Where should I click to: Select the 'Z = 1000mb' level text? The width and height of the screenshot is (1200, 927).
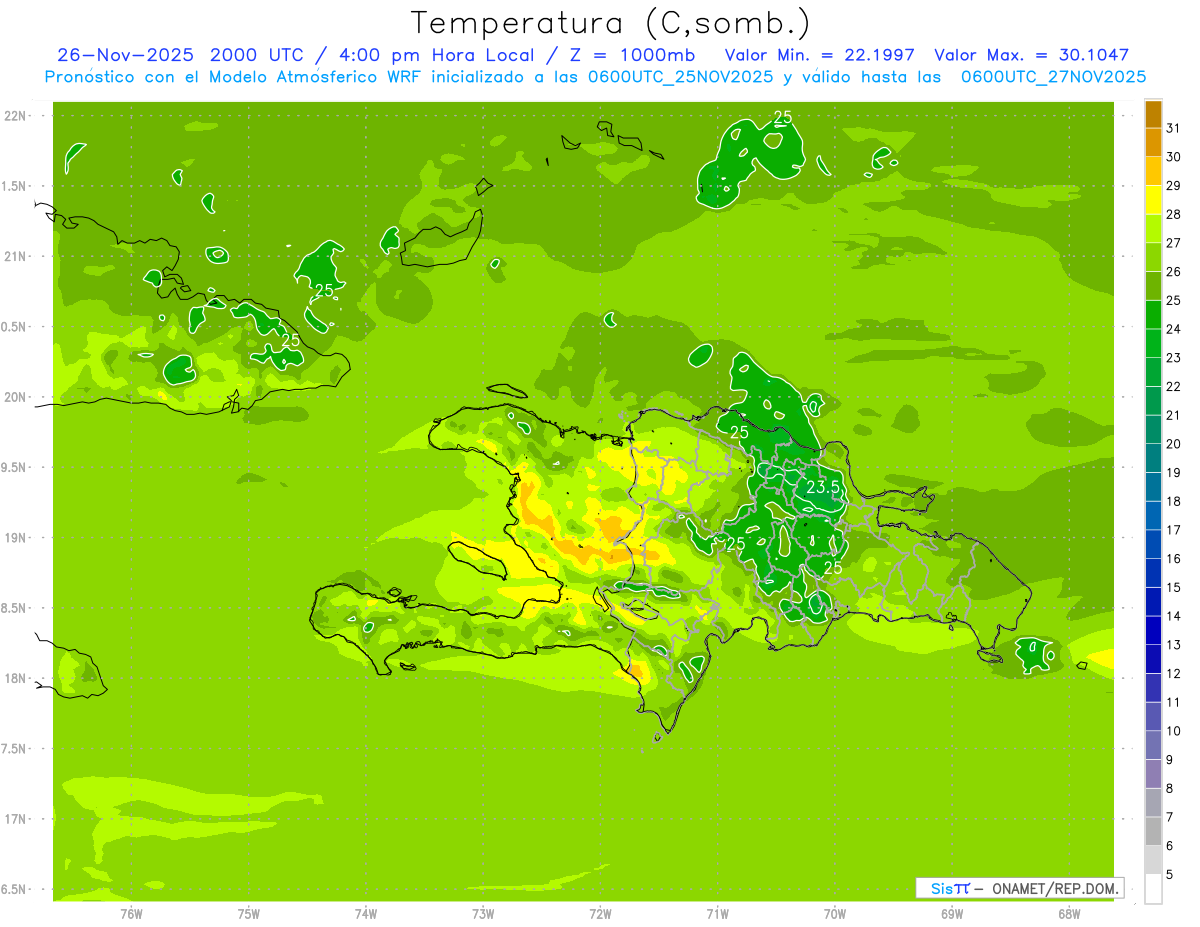tap(634, 55)
